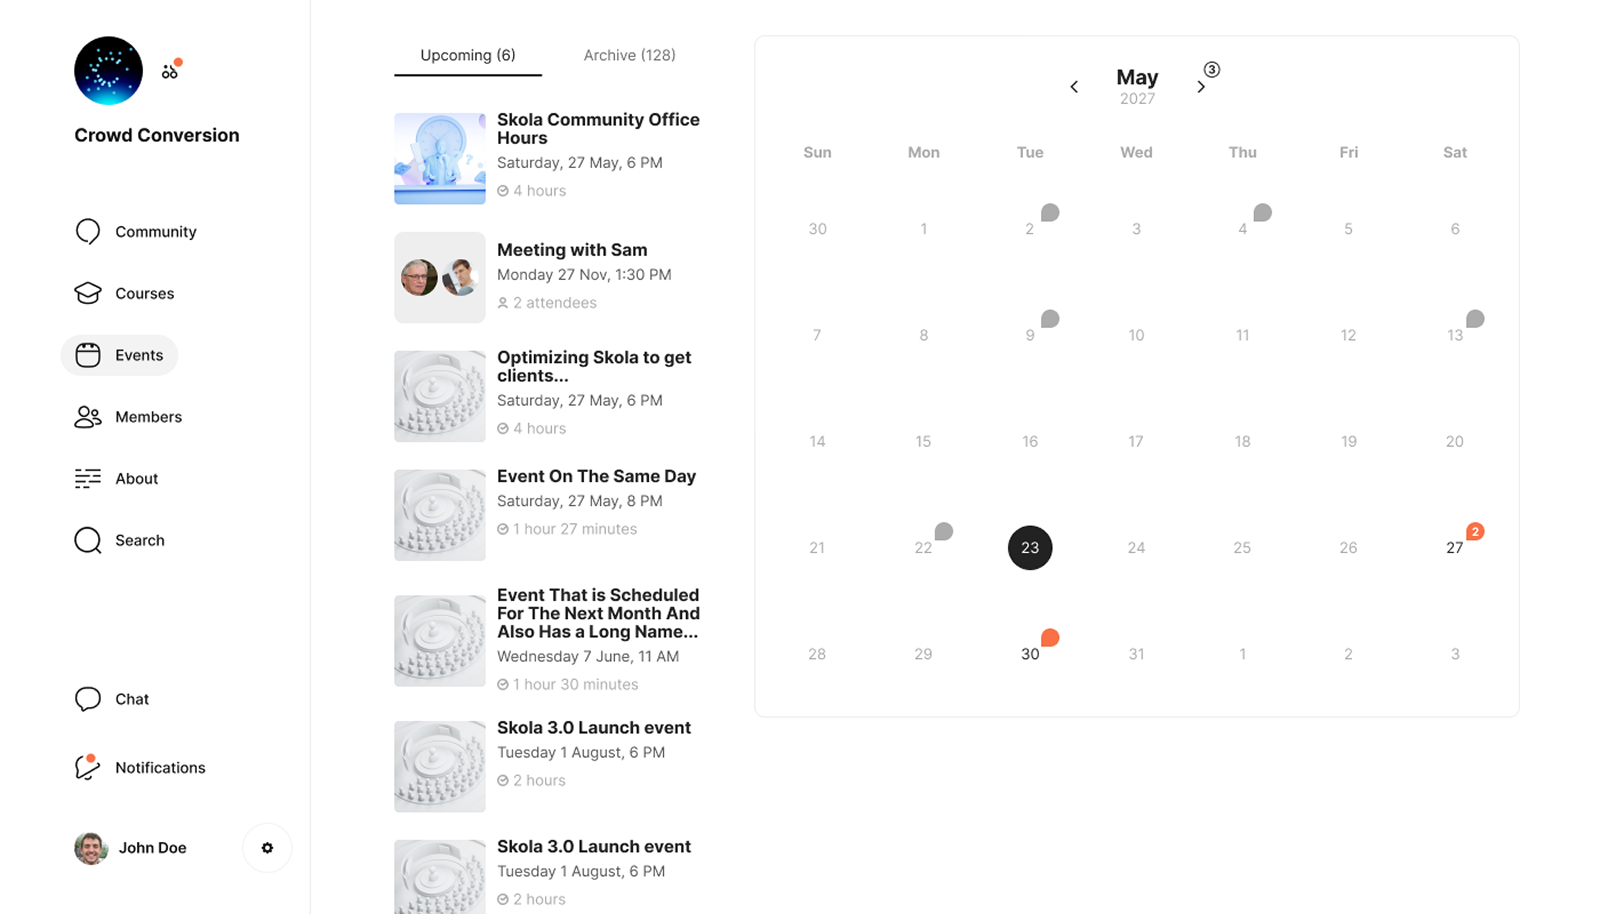This screenshot has width=1600, height=914.
Task: Click '2 attendees' label
Action: 555,303
